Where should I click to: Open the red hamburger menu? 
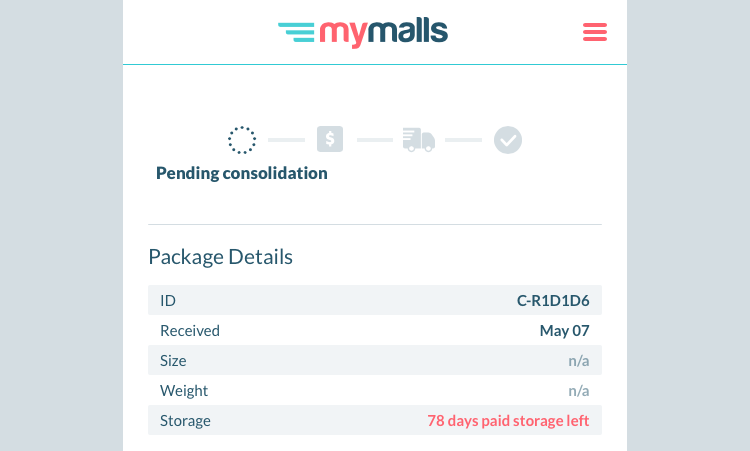point(595,32)
